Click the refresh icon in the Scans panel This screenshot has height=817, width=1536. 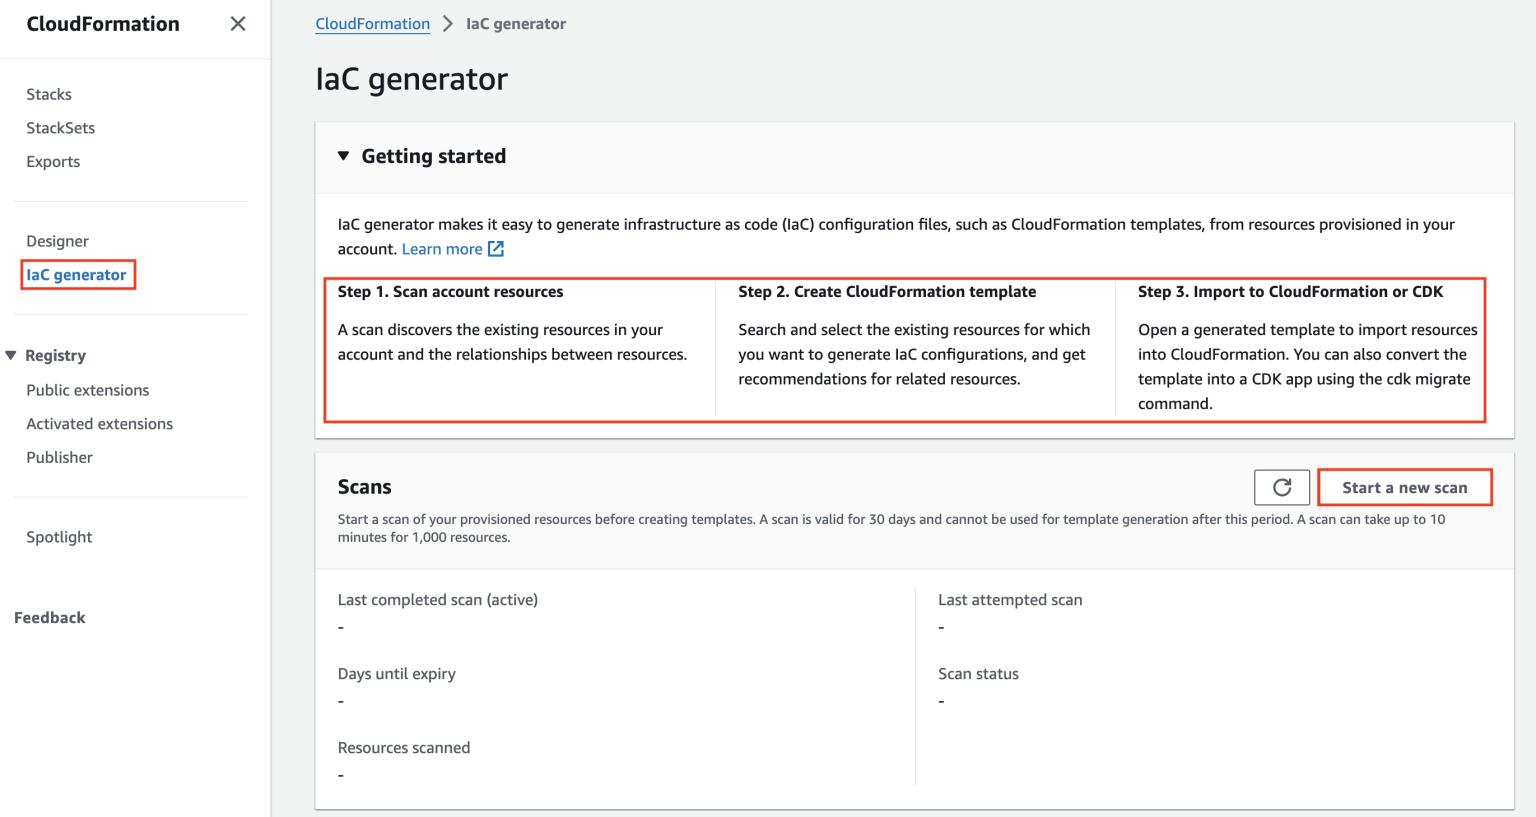[x=1281, y=487]
